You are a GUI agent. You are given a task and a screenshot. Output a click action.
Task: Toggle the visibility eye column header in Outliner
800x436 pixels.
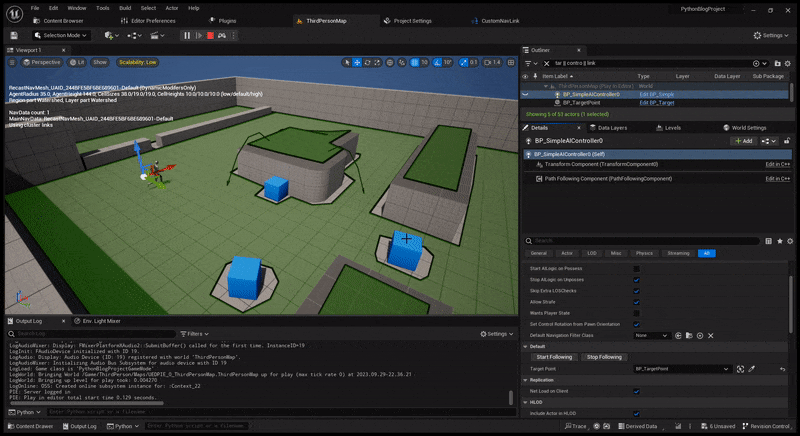(x=525, y=76)
